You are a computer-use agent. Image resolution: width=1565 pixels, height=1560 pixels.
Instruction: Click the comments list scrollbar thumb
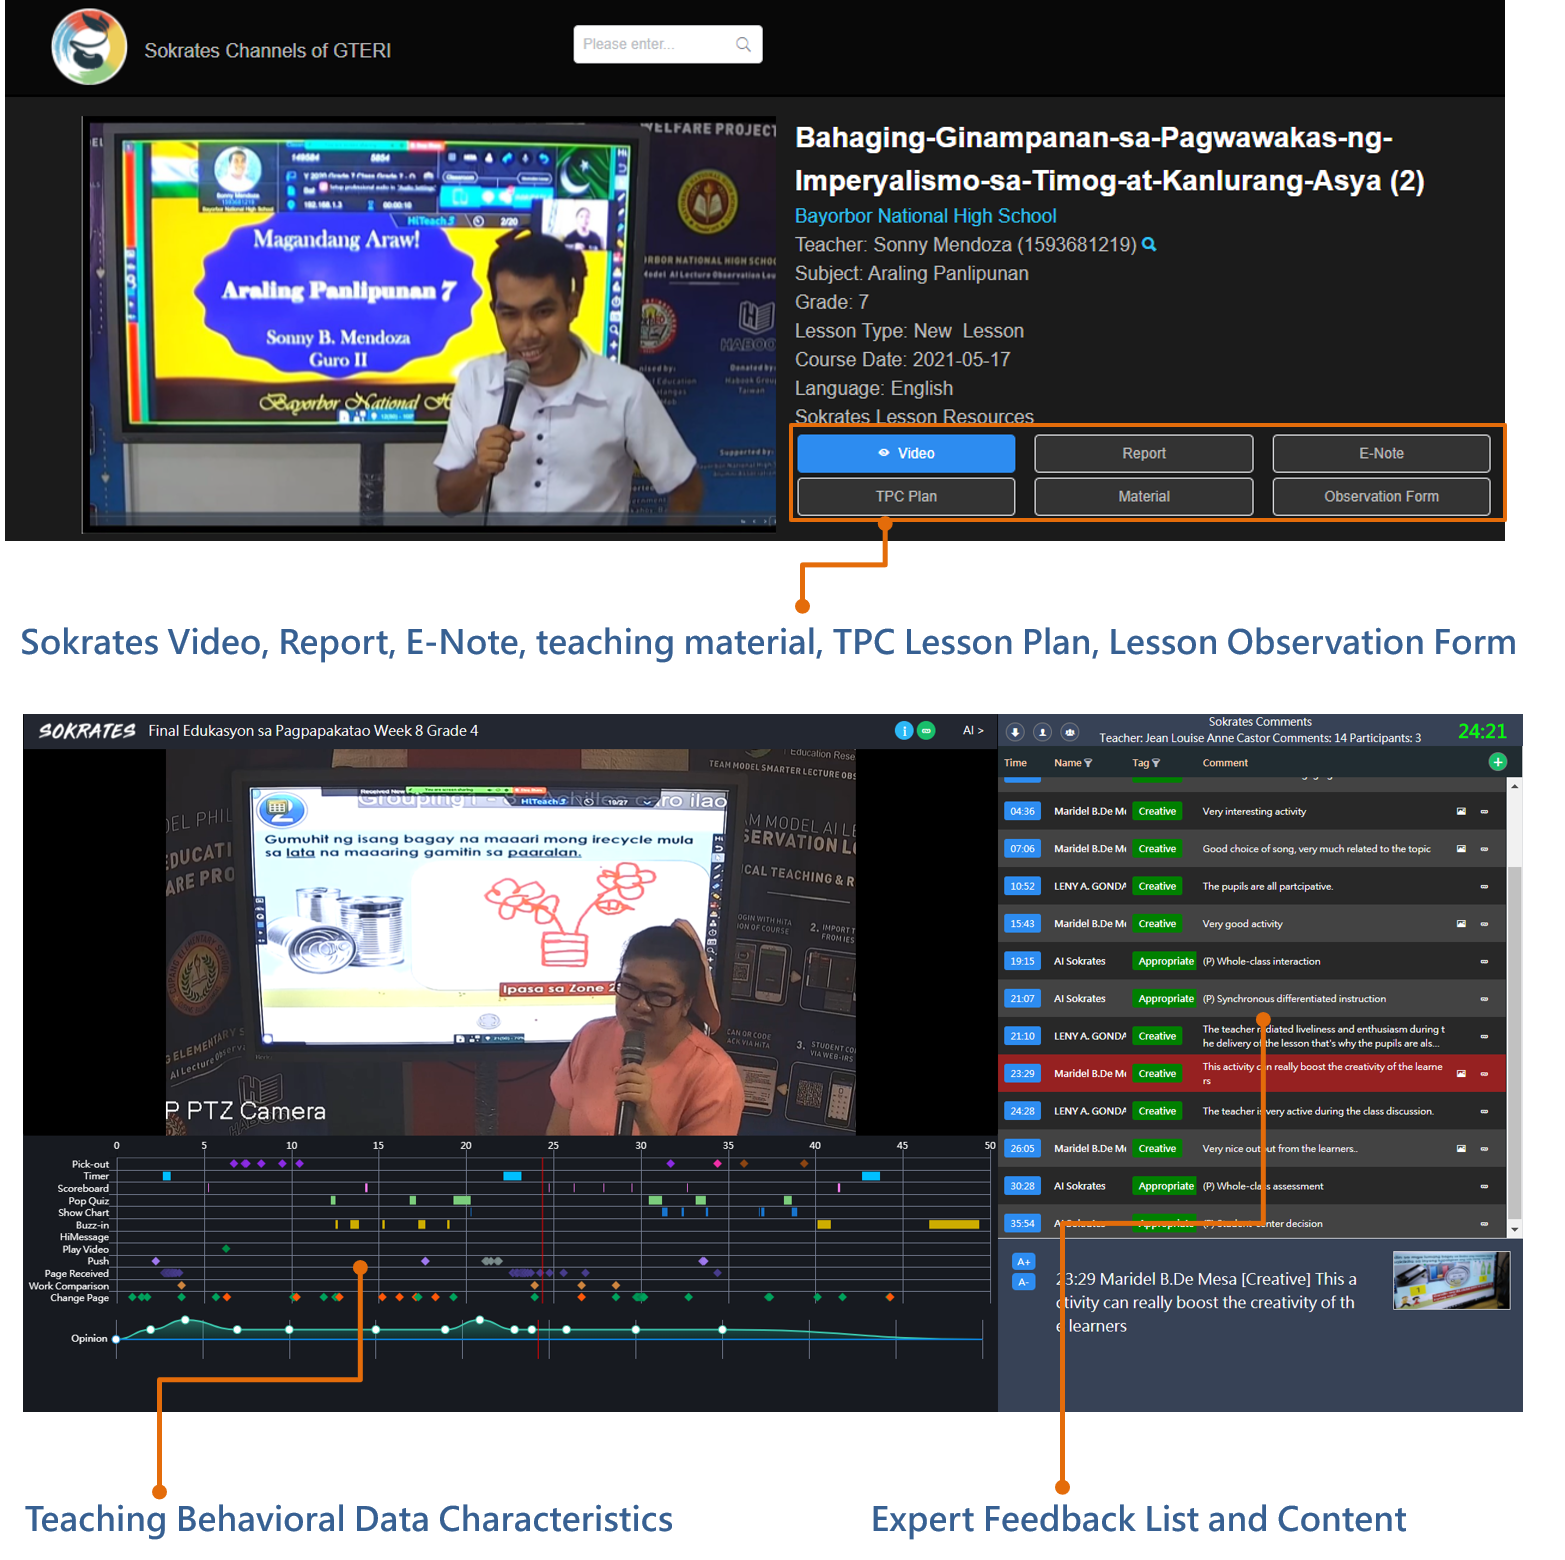[x=1514, y=1042]
